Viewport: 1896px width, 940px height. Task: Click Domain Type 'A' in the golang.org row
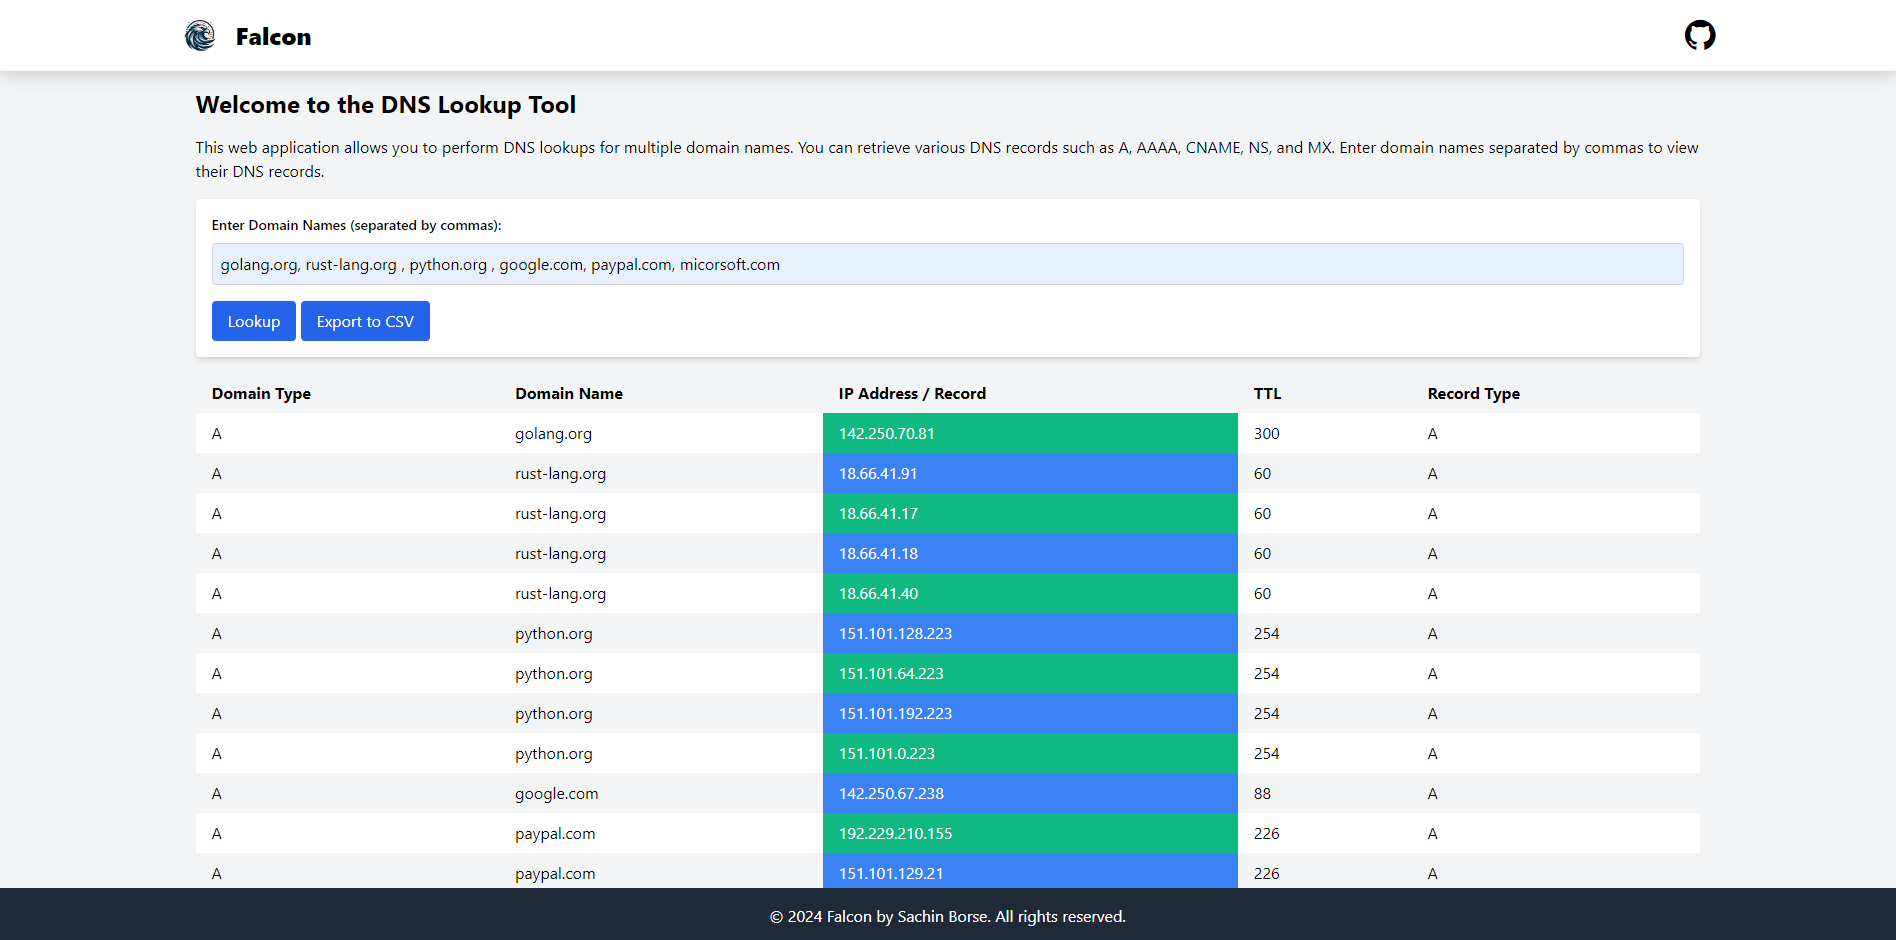tap(217, 433)
